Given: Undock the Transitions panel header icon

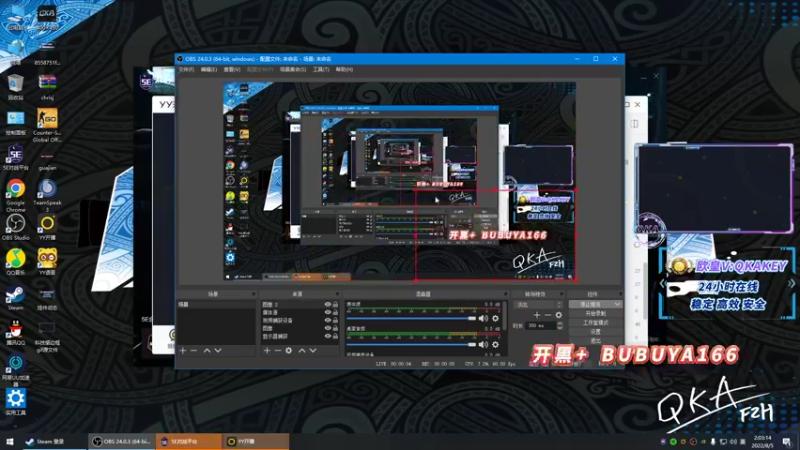Looking at the screenshot, I should (x=561, y=294).
